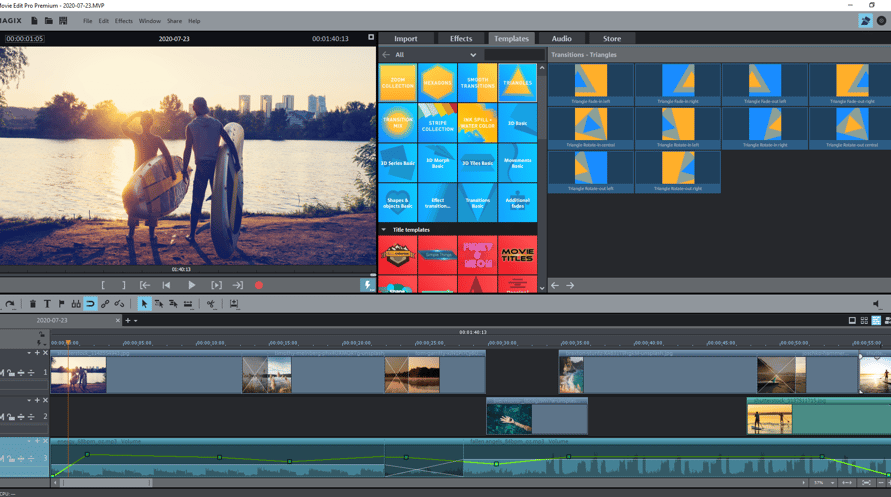Image resolution: width=891 pixels, height=497 pixels.
Task: Open the Share menu
Action: coord(174,21)
